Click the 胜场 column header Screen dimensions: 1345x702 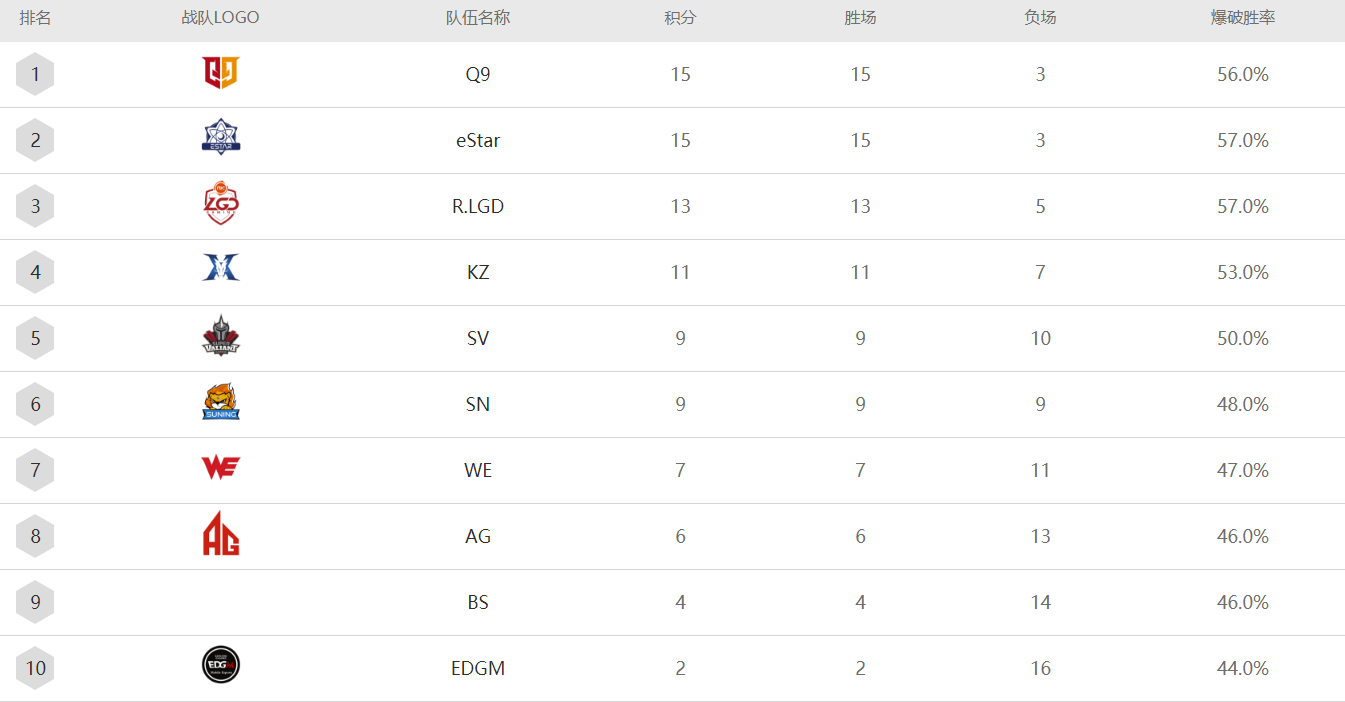point(860,18)
